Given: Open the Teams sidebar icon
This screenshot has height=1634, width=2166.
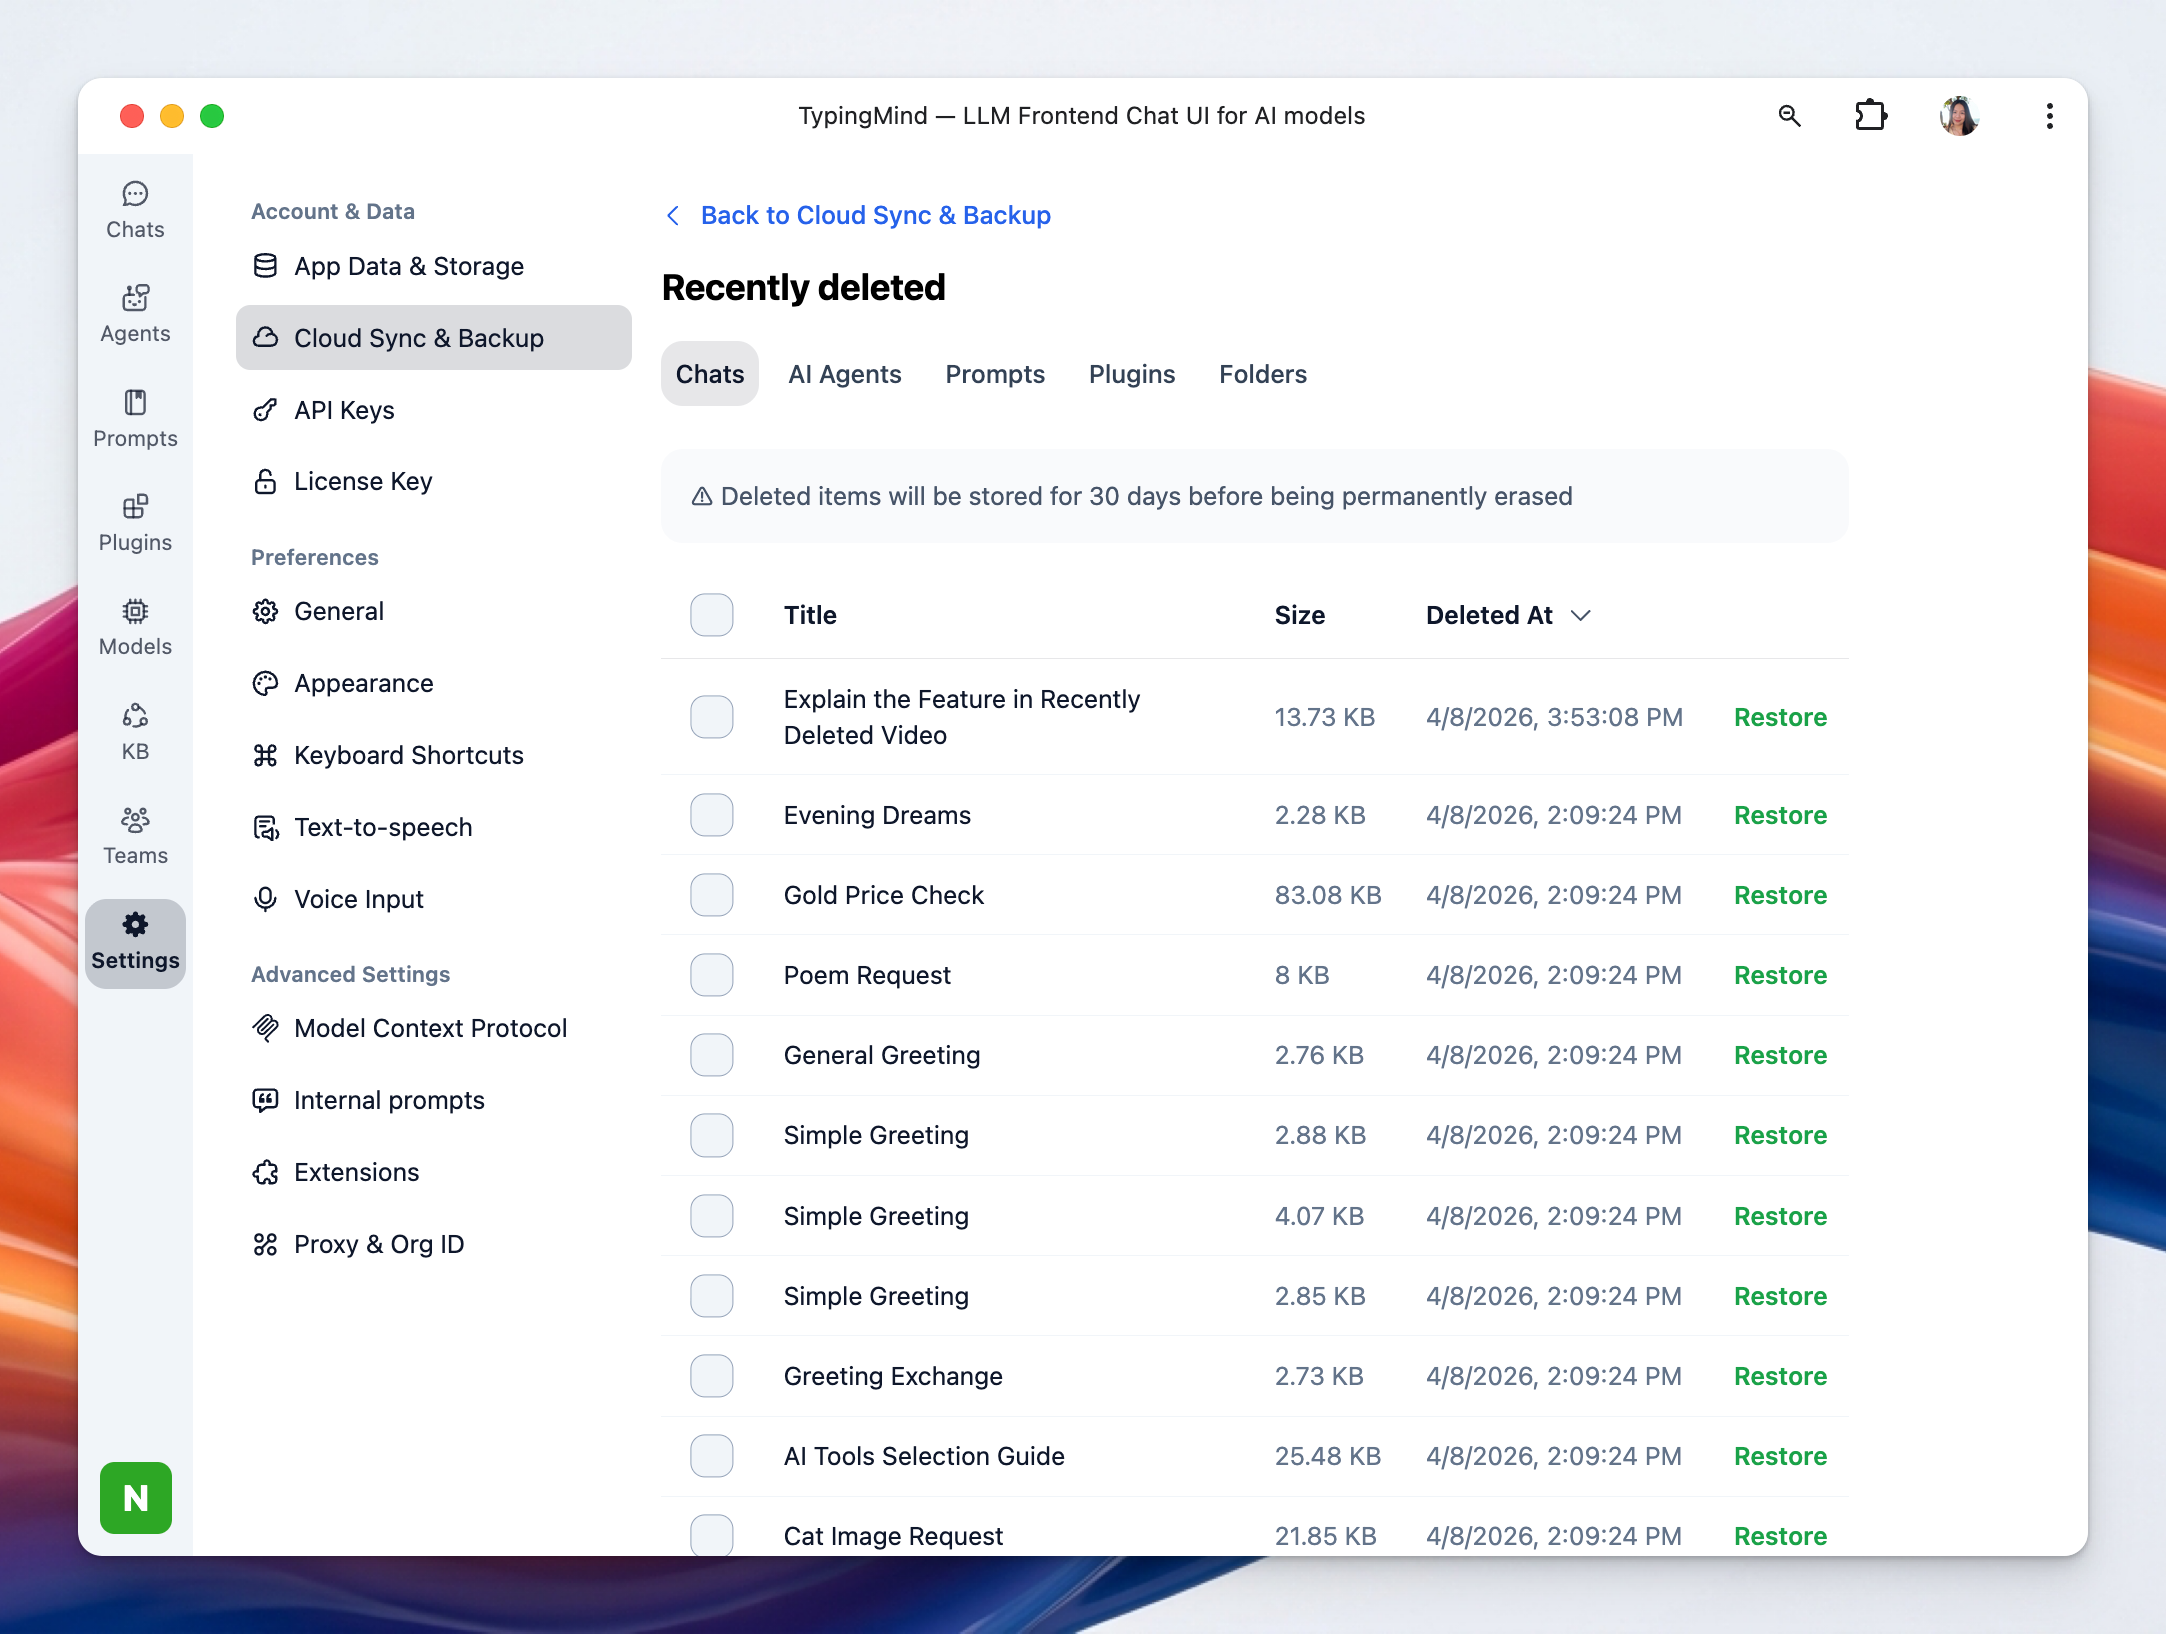Looking at the screenshot, I should tap(135, 835).
